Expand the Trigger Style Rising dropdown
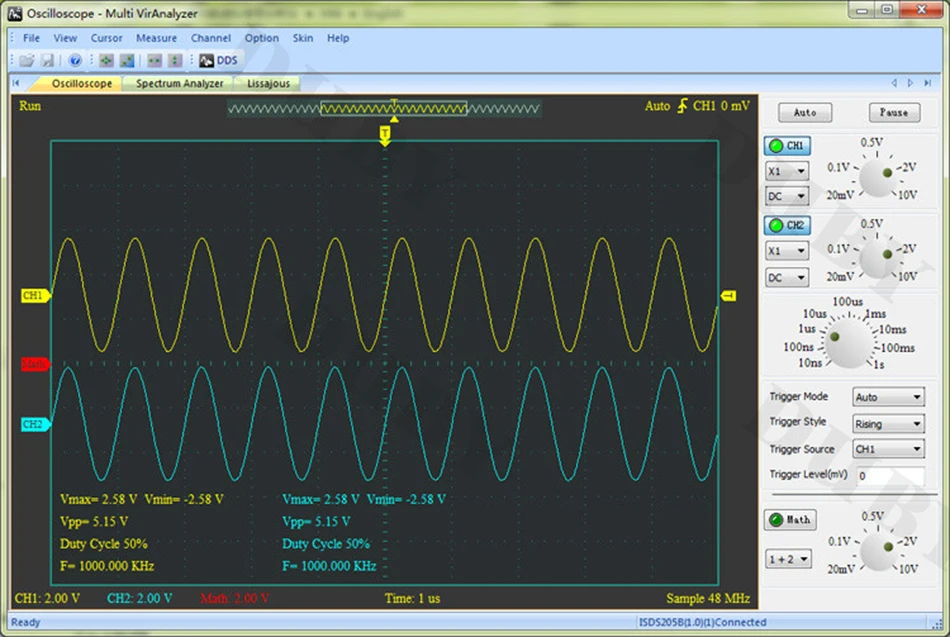 888,424
